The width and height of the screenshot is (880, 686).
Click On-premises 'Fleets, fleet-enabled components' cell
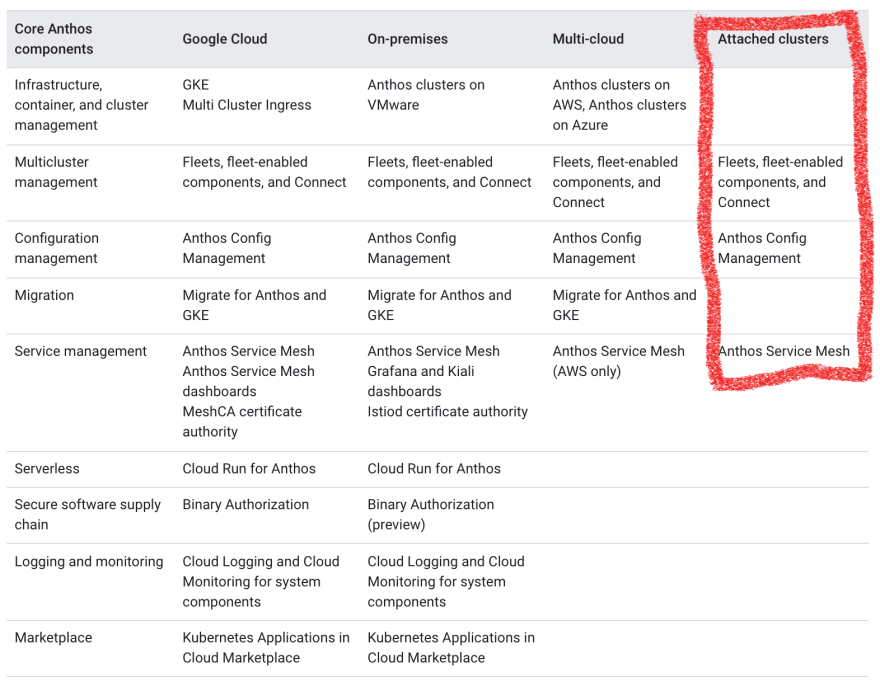pyautogui.click(x=450, y=172)
